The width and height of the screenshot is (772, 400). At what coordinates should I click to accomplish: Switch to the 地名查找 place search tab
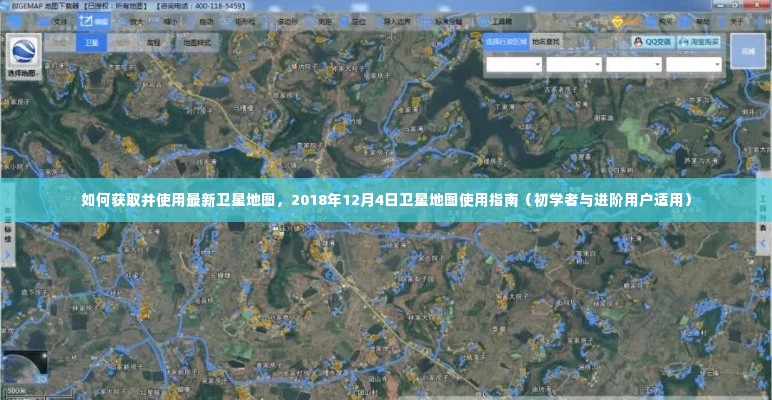[546, 42]
